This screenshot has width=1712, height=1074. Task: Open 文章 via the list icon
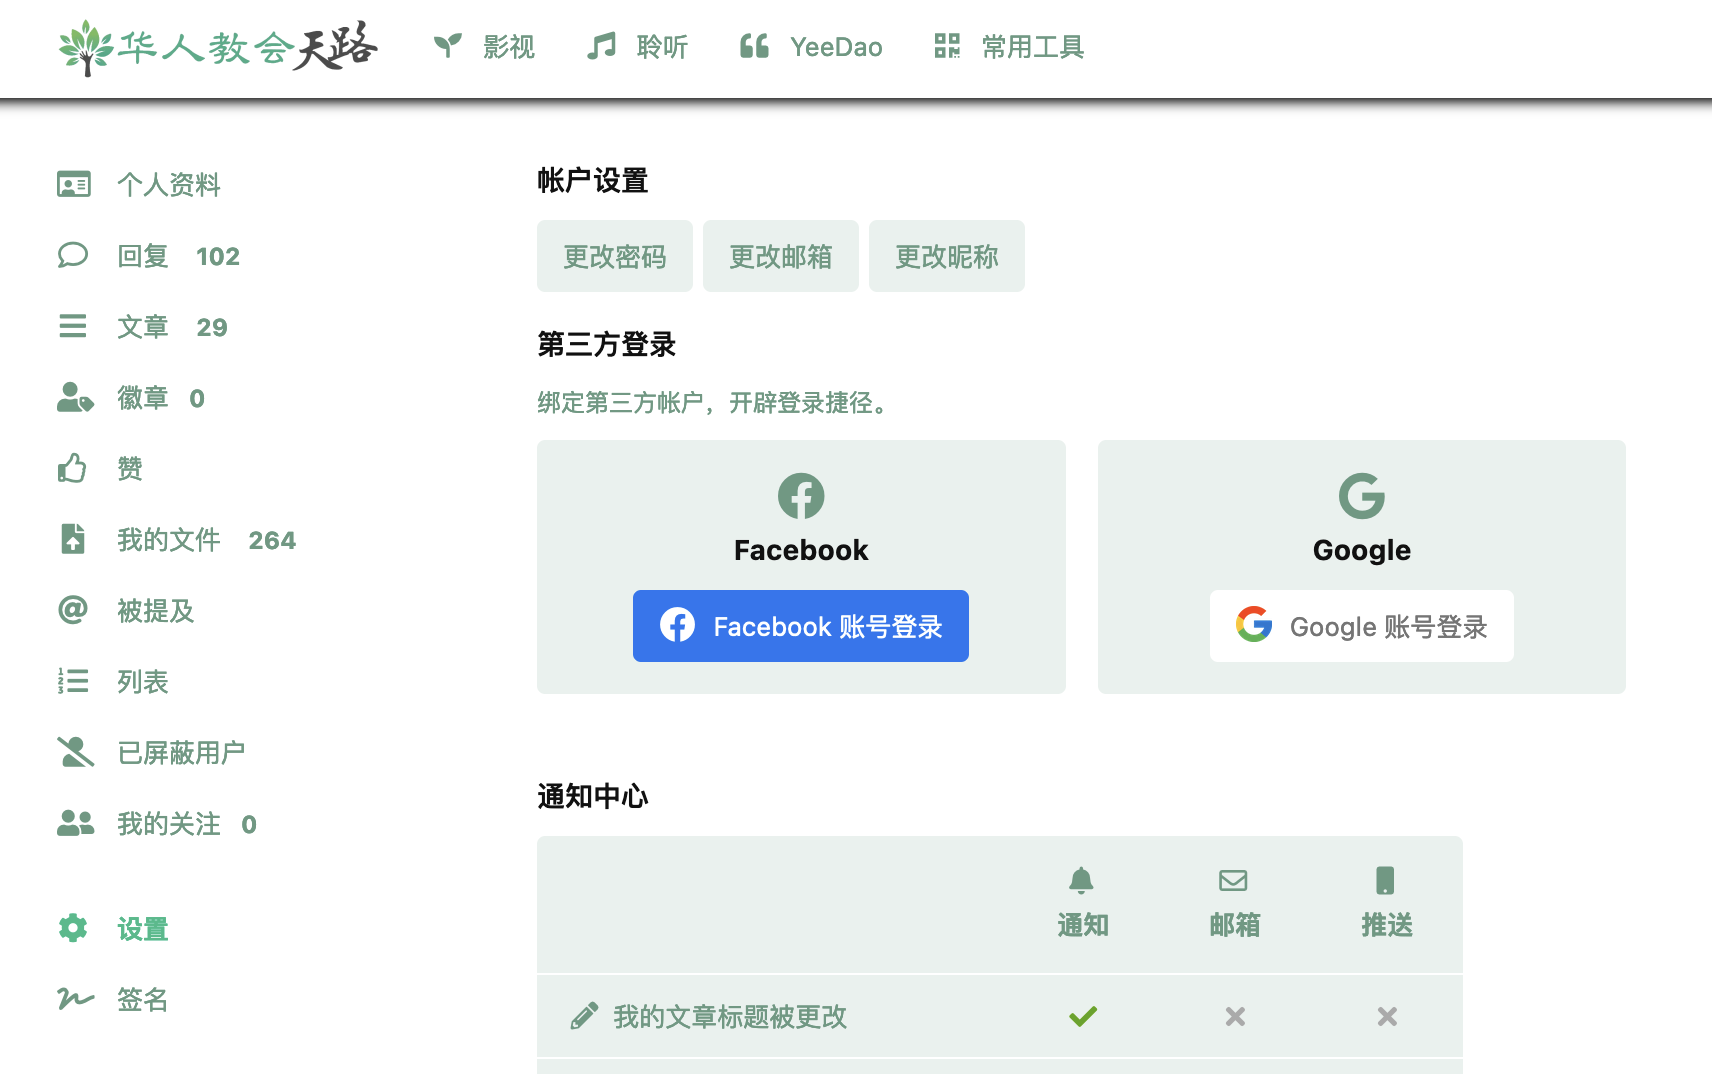[73, 326]
